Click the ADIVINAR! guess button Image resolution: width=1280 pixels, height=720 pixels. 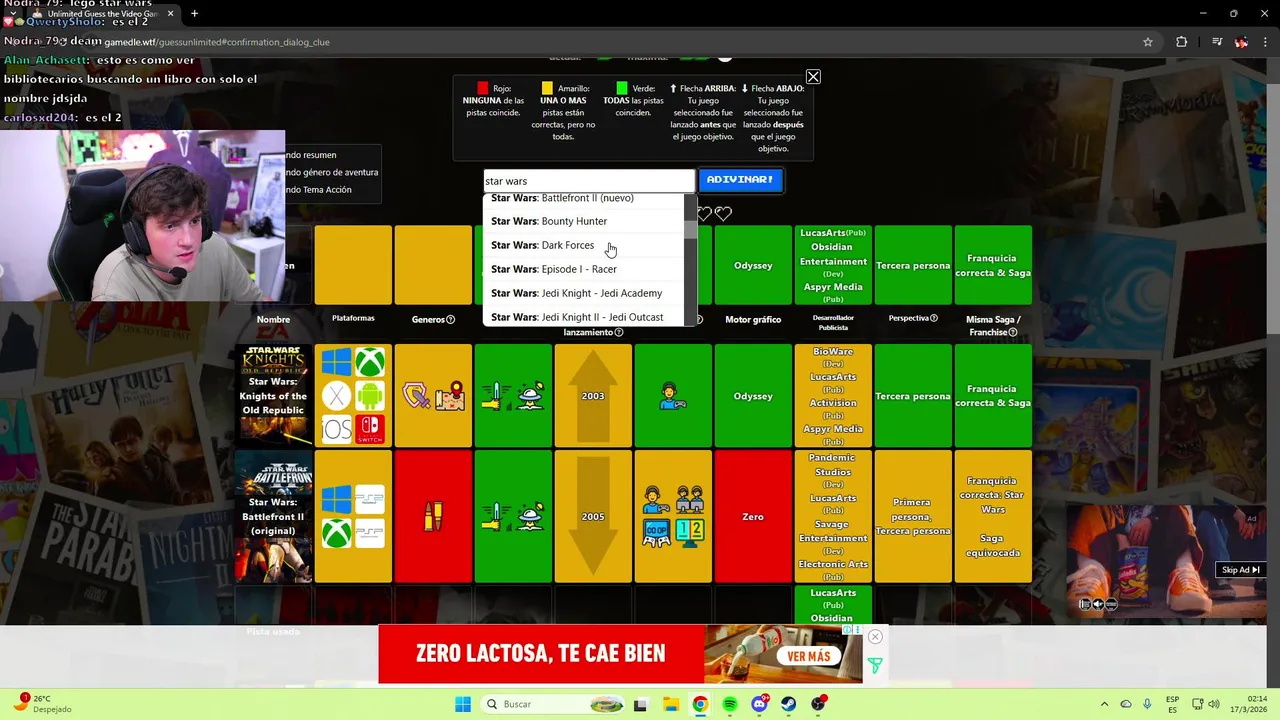[740, 180]
